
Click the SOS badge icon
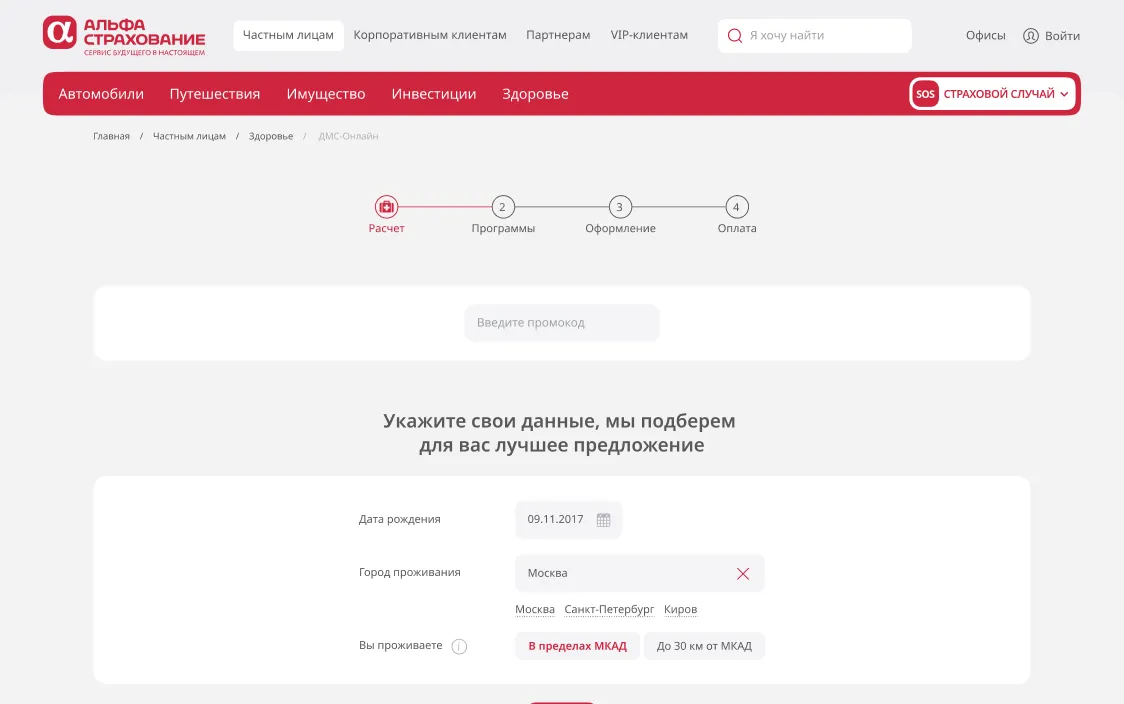tap(925, 94)
